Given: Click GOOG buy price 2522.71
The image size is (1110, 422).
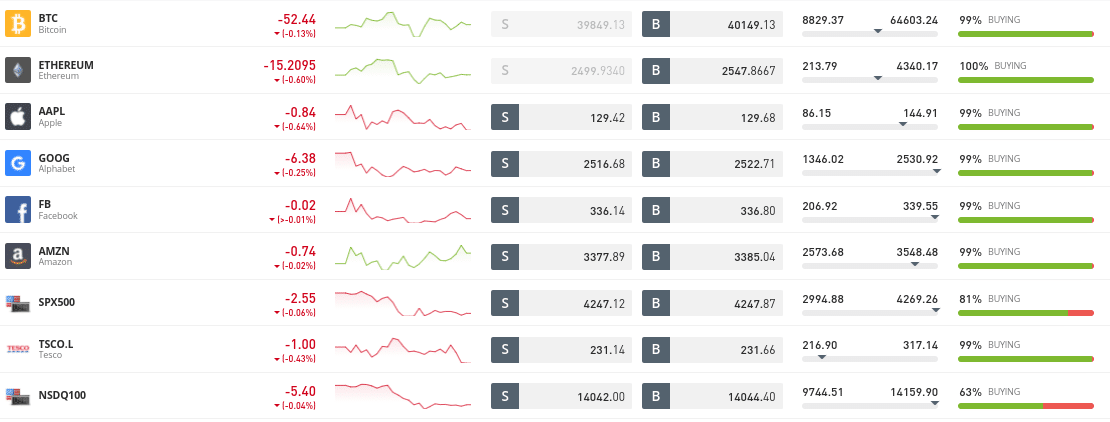Looking at the screenshot, I should click(x=755, y=164).
